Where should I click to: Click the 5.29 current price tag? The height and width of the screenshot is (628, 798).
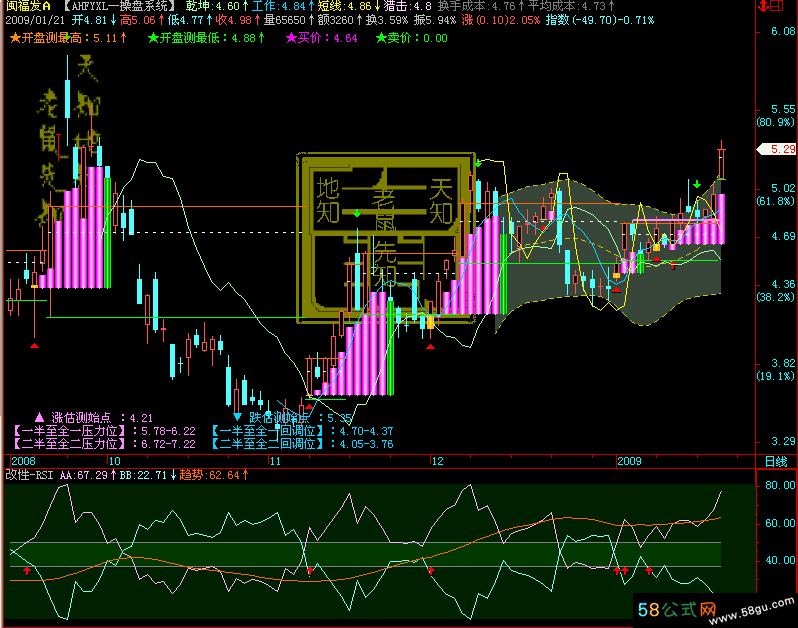(779, 149)
